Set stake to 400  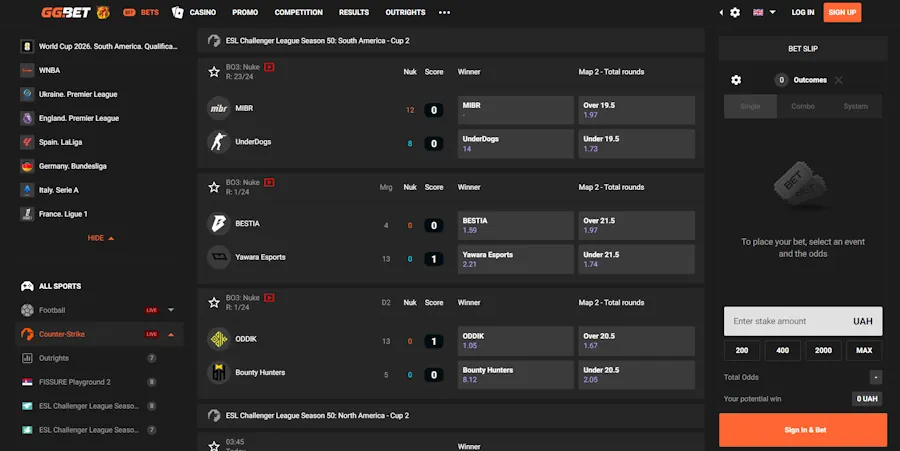[782, 350]
